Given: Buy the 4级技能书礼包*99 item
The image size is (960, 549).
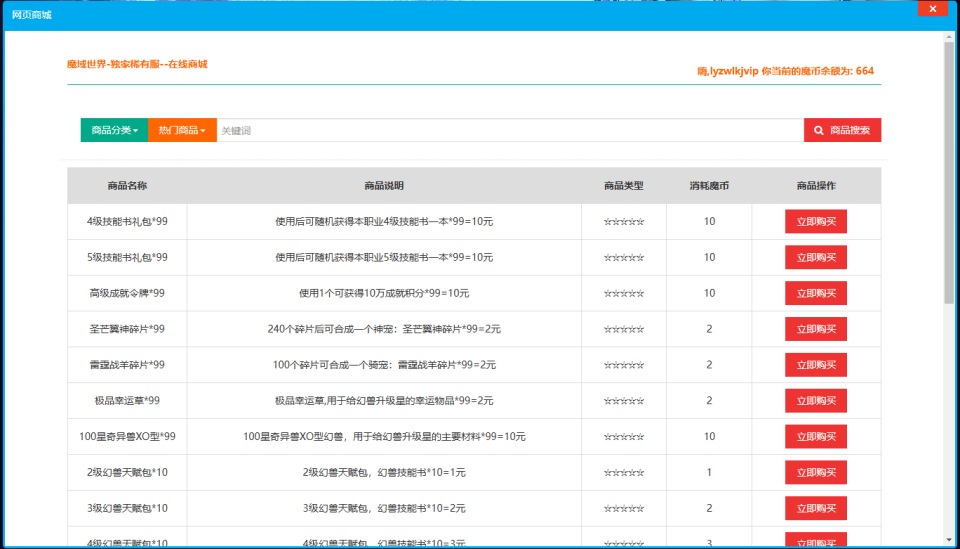Looking at the screenshot, I should (815, 222).
